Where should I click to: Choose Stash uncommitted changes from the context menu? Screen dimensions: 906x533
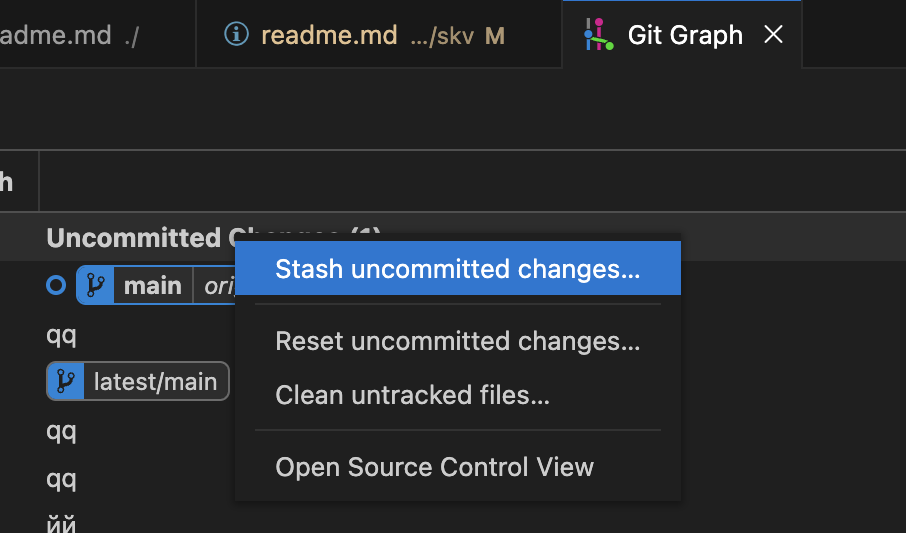pyautogui.click(x=457, y=269)
